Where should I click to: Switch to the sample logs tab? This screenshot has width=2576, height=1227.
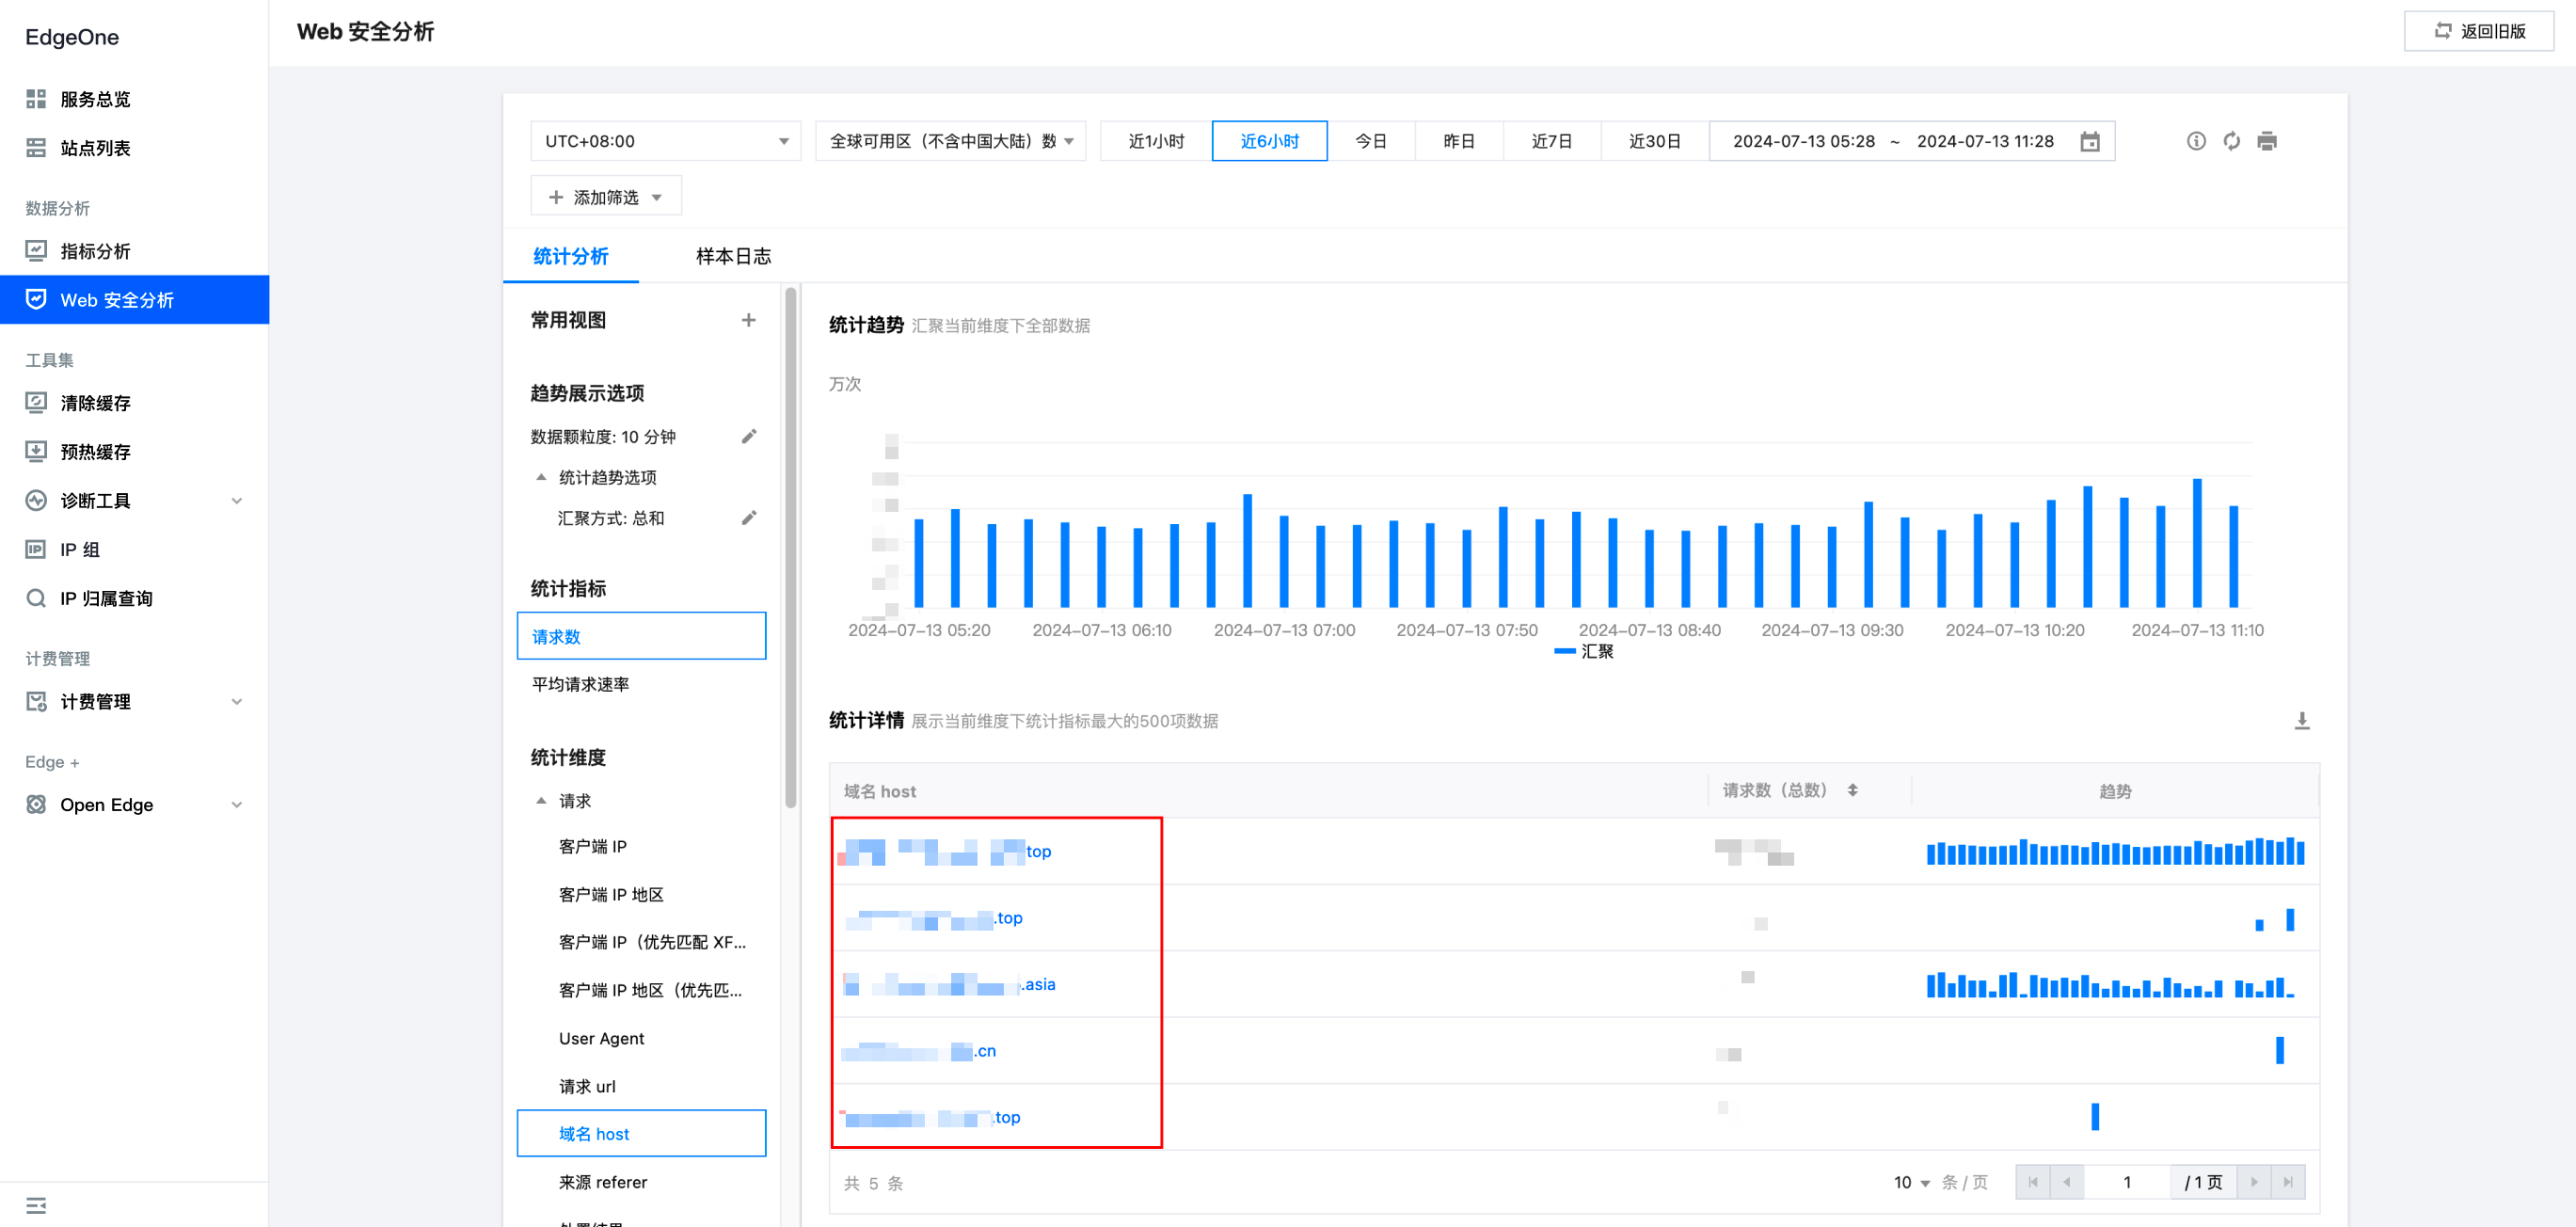coord(733,256)
